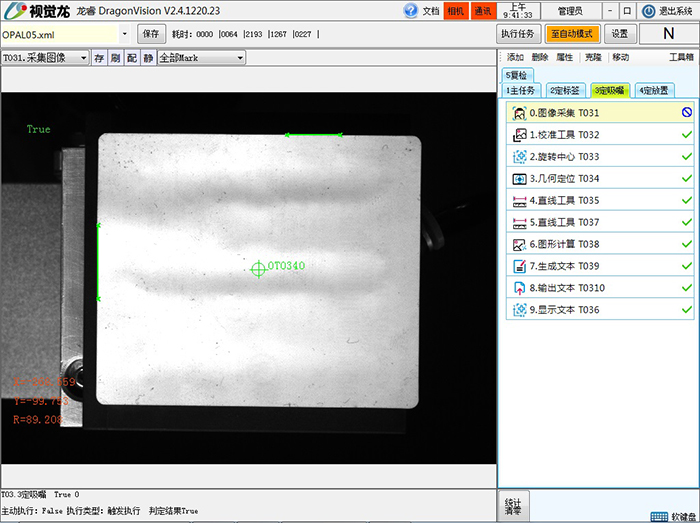
Task: Open the 全部Mark dropdown list
Action: coord(240,58)
